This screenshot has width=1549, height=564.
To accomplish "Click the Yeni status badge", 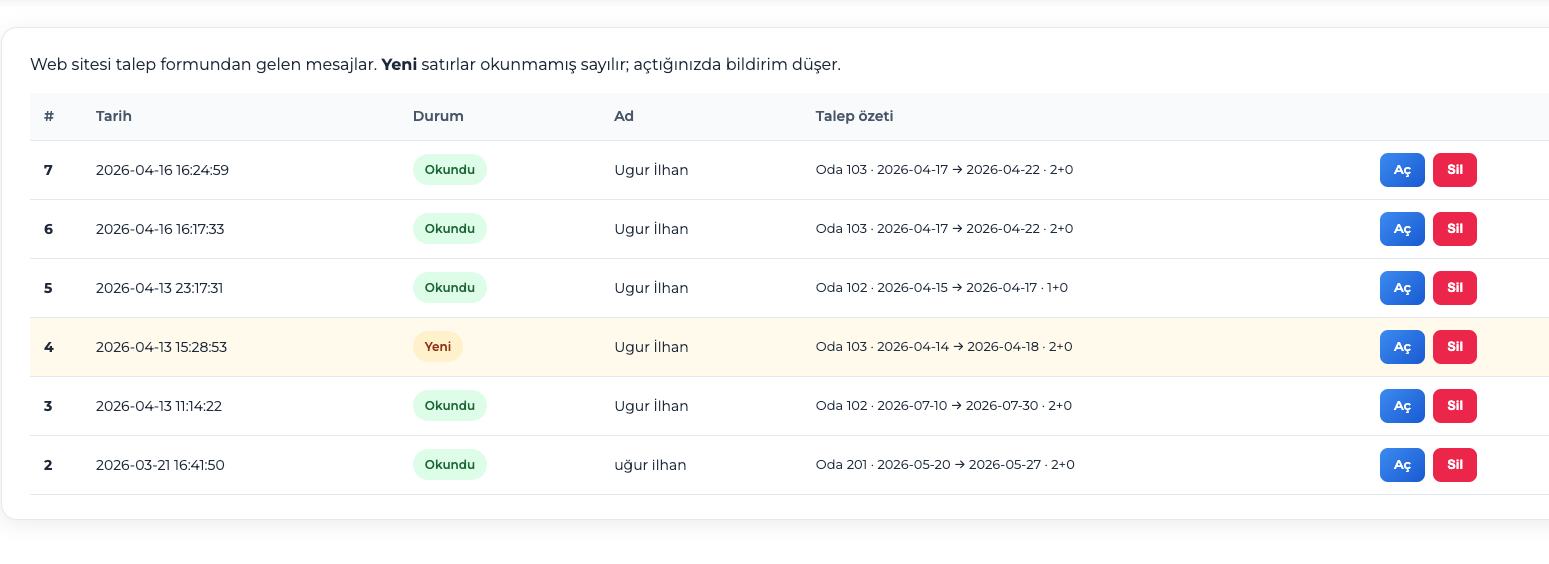I will 437,347.
